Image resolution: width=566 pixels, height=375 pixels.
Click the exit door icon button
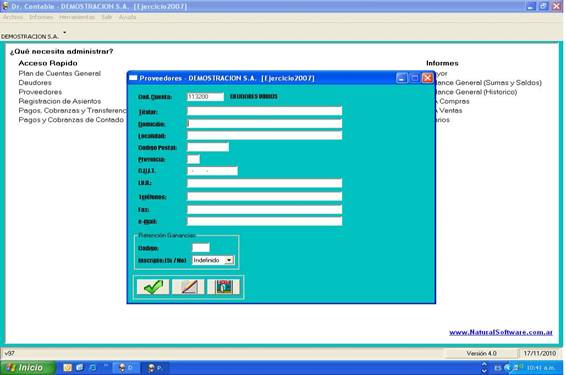click(x=223, y=287)
